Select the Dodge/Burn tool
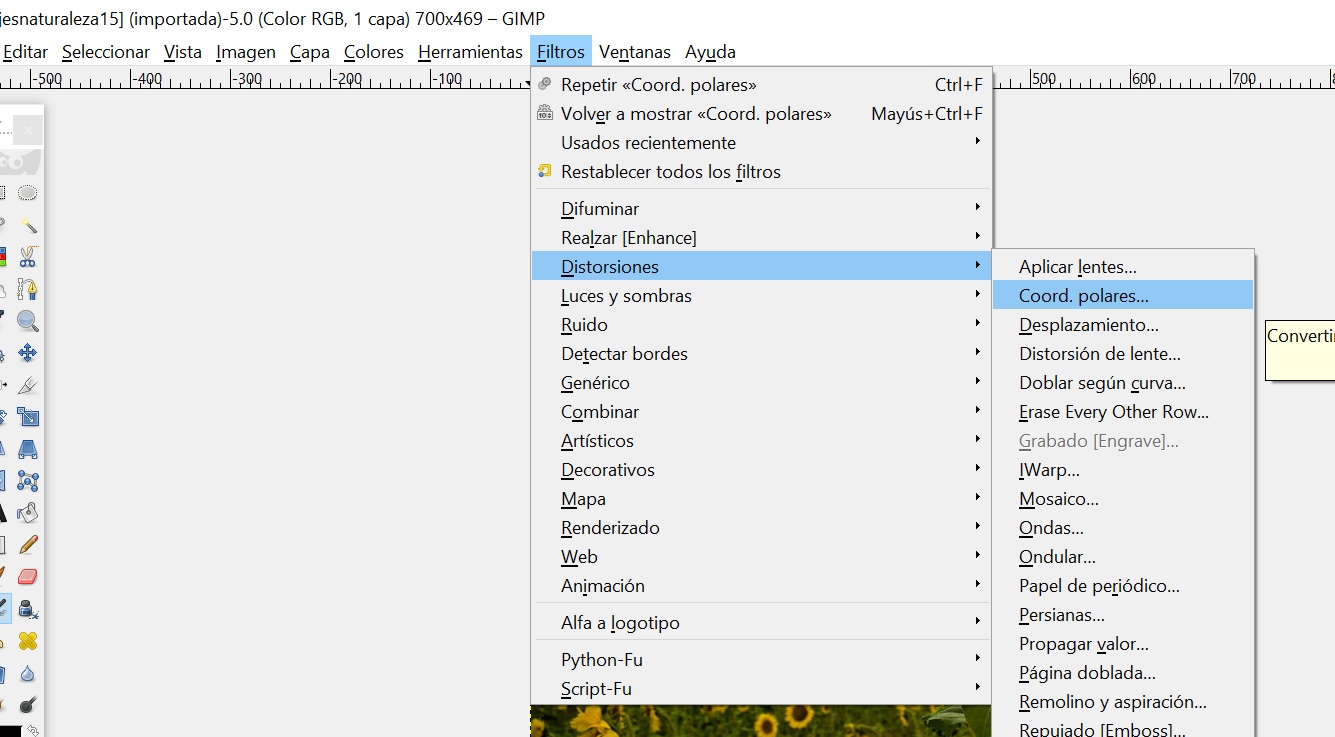Viewport: 1335px width, 737px height. (28, 705)
